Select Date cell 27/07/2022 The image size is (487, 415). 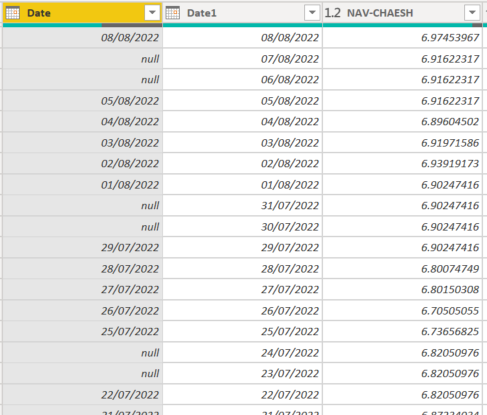[82, 290]
